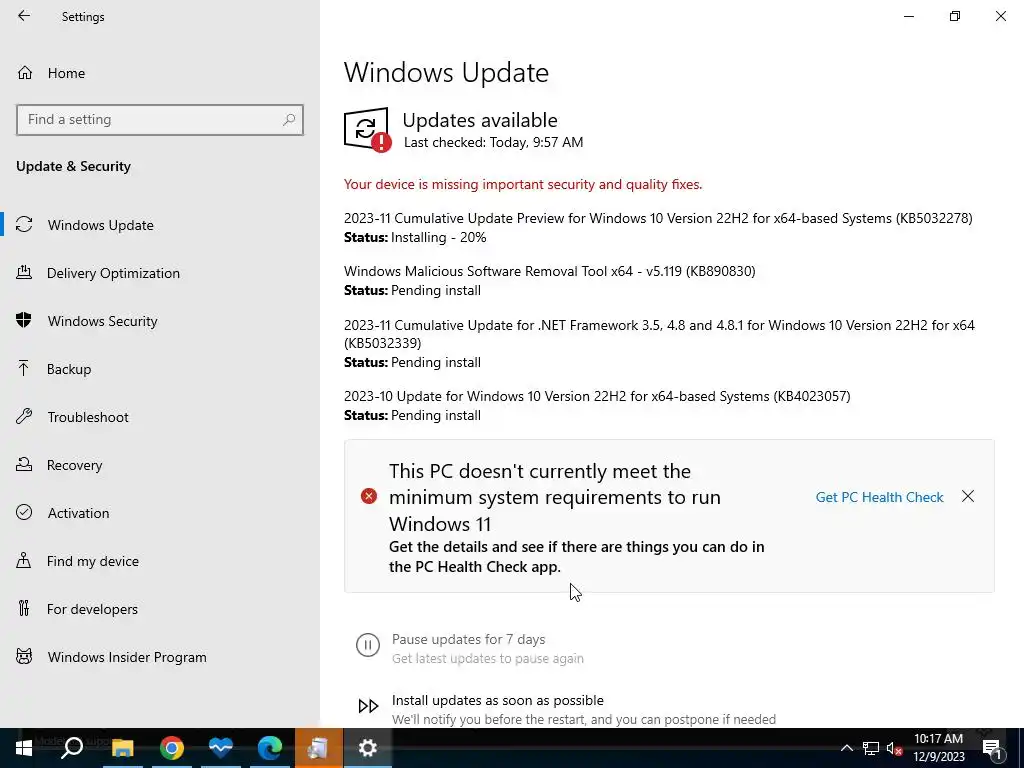Open Troubleshoot settings

tap(88, 417)
